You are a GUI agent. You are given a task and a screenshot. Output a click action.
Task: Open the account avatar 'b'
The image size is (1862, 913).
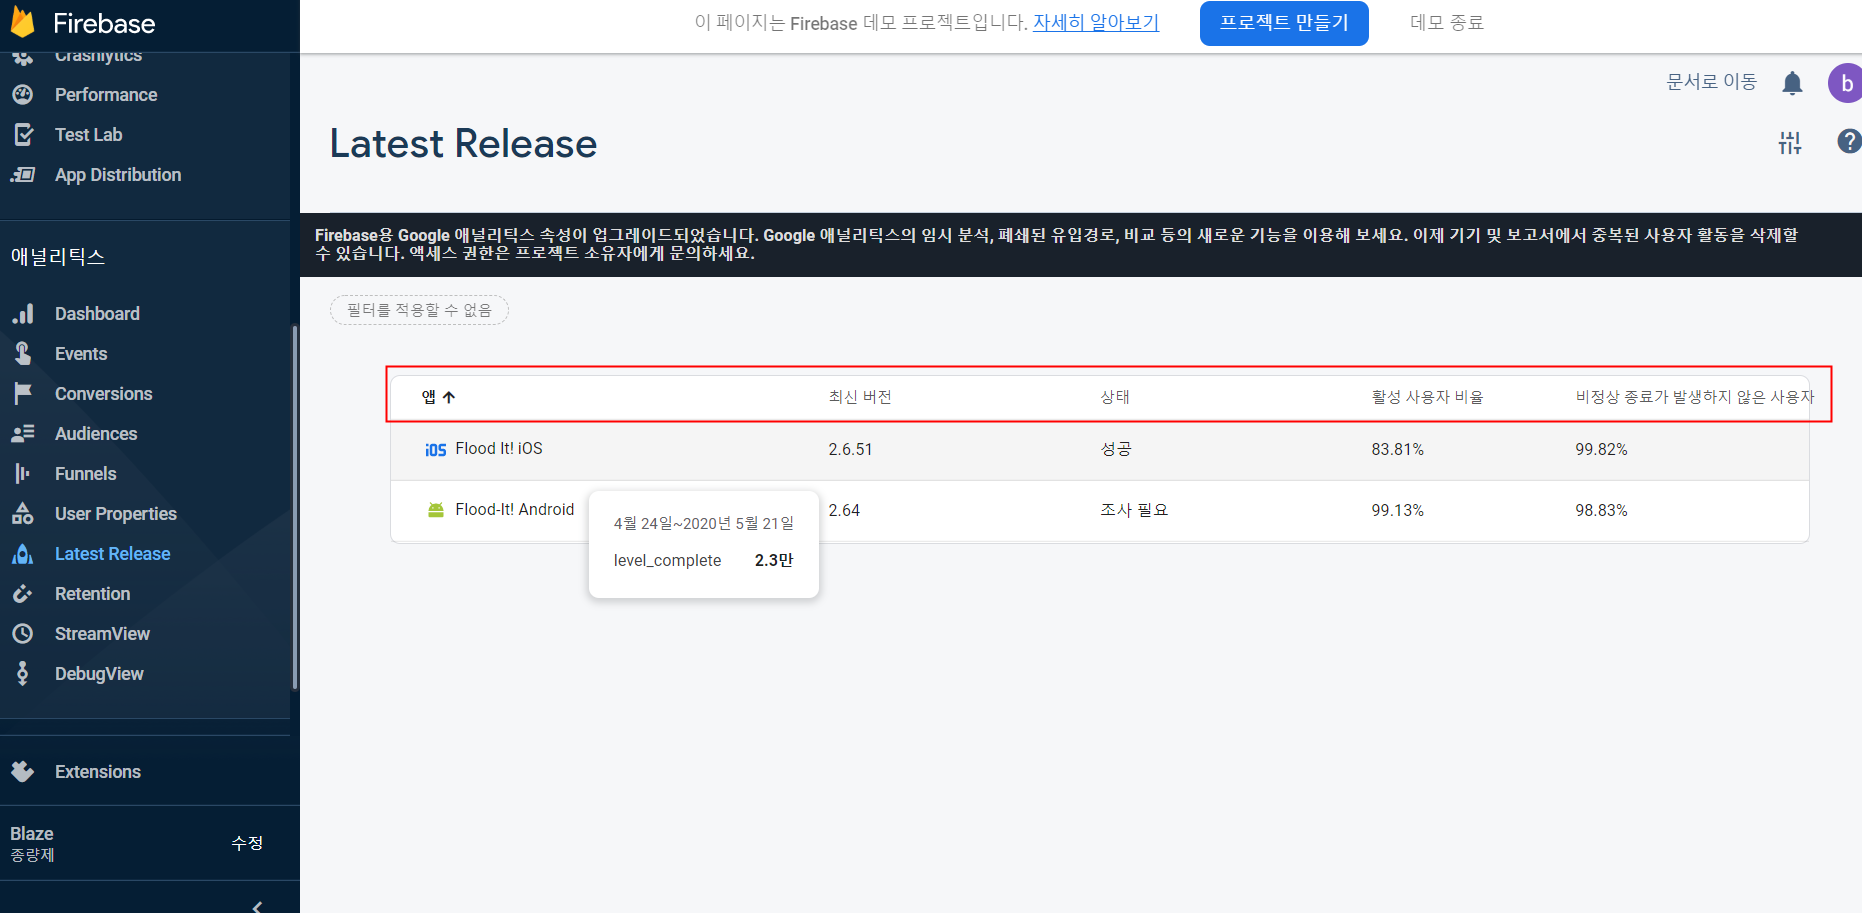(x=1846, y=83)
